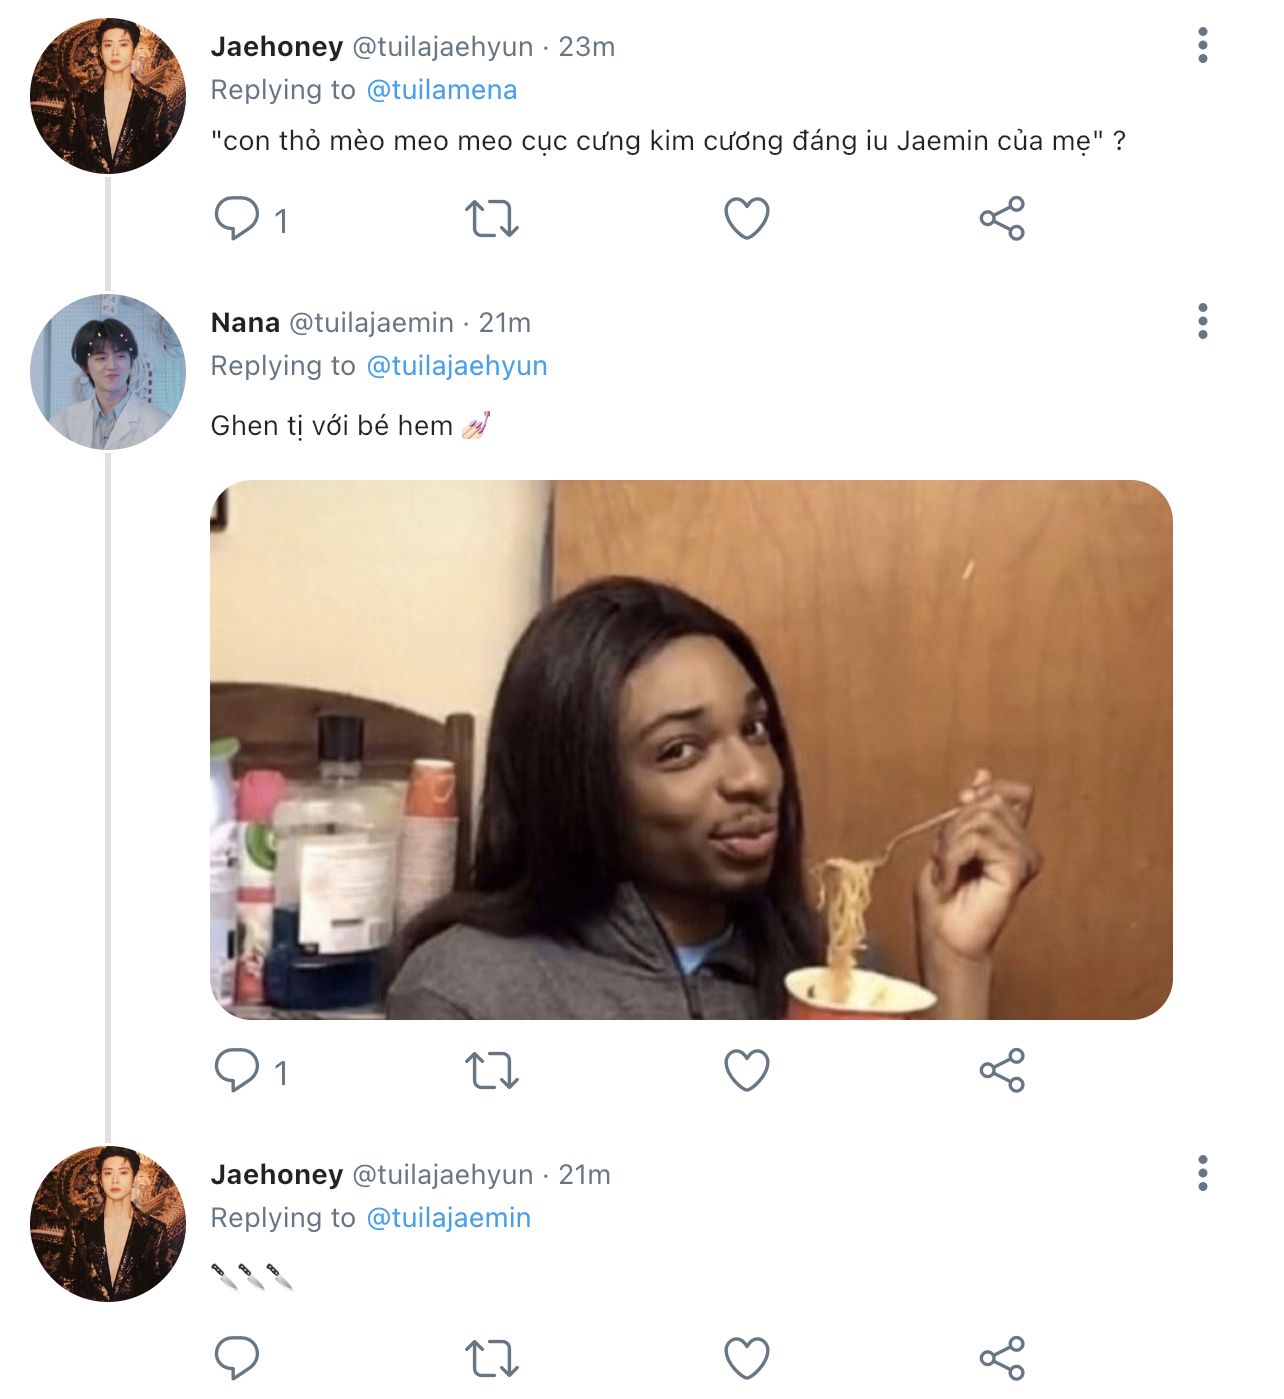Retweet Nana's noodle photo tweet
This screenshot has width=1284, height=1399.
click(491, 1070)
